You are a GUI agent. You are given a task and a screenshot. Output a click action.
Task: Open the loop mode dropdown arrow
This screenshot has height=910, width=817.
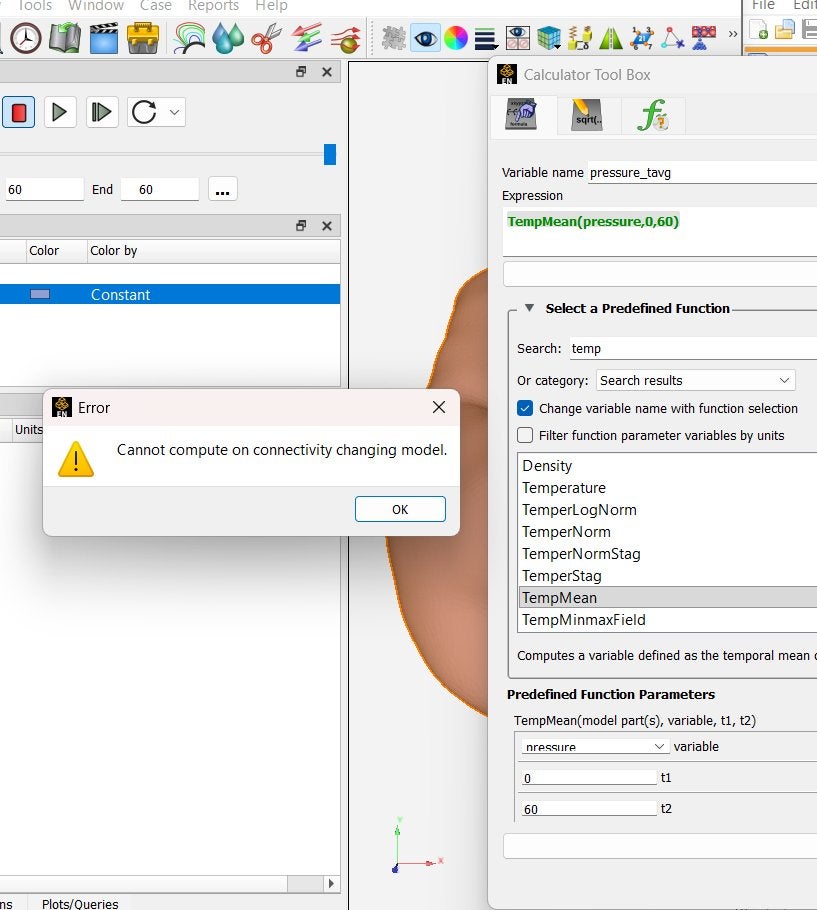(174, 112)
